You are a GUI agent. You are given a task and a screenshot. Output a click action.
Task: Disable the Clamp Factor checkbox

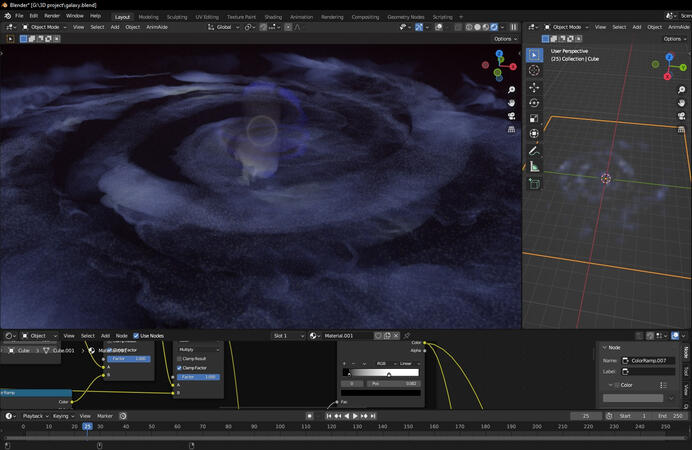(177, 368)
